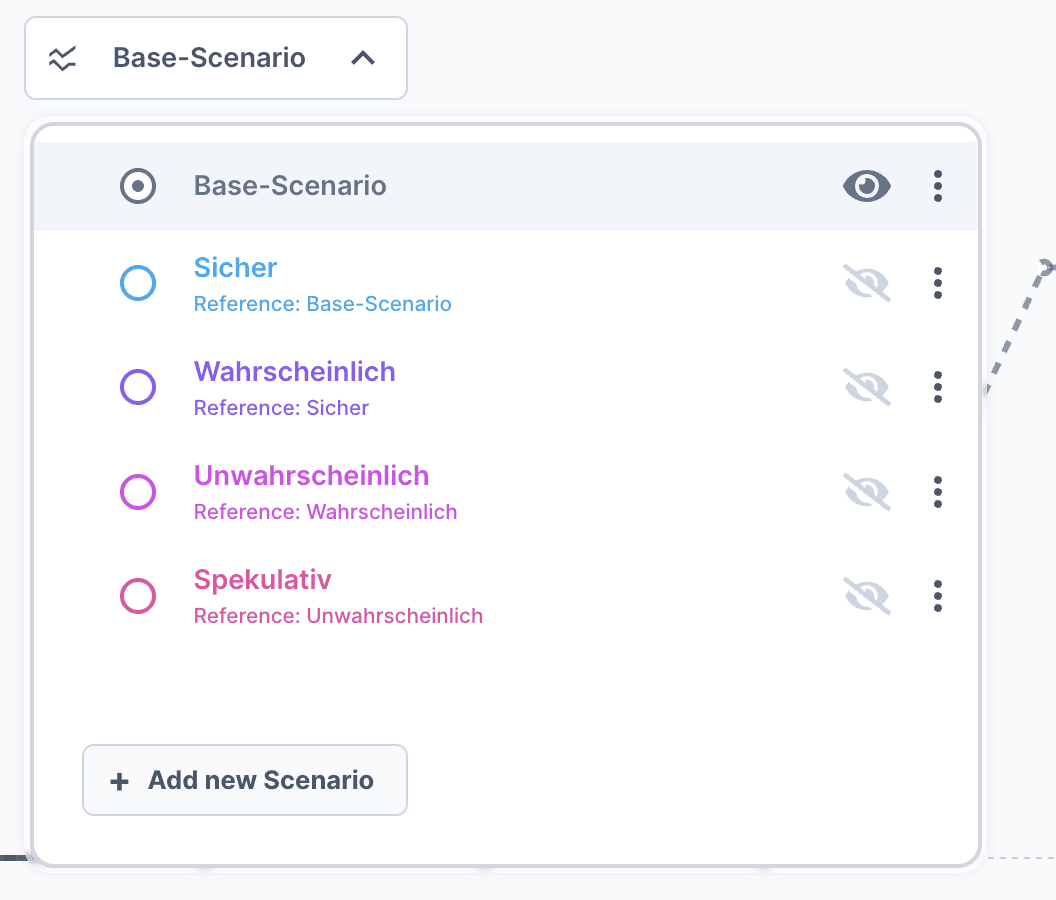
Task: Click the scenario lines icon in dropdown header
Action: tap(63, 58)
